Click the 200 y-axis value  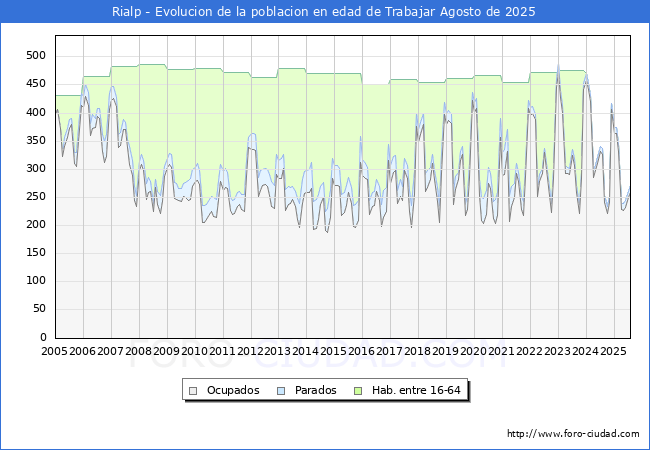pos(36,225)
